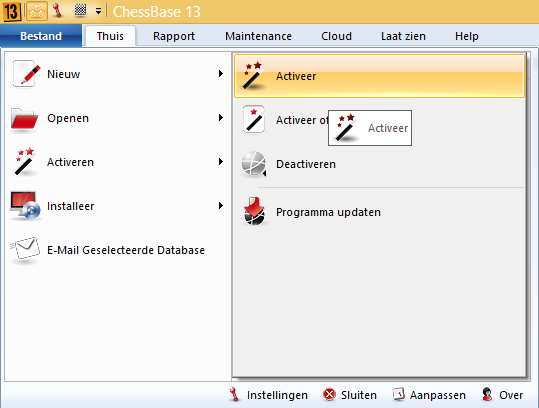The height and width of the screenshot is (408, 539).
Task: Click the wand document Activeer offline icon
Action: pyautogui.click(x=254, y=119)
